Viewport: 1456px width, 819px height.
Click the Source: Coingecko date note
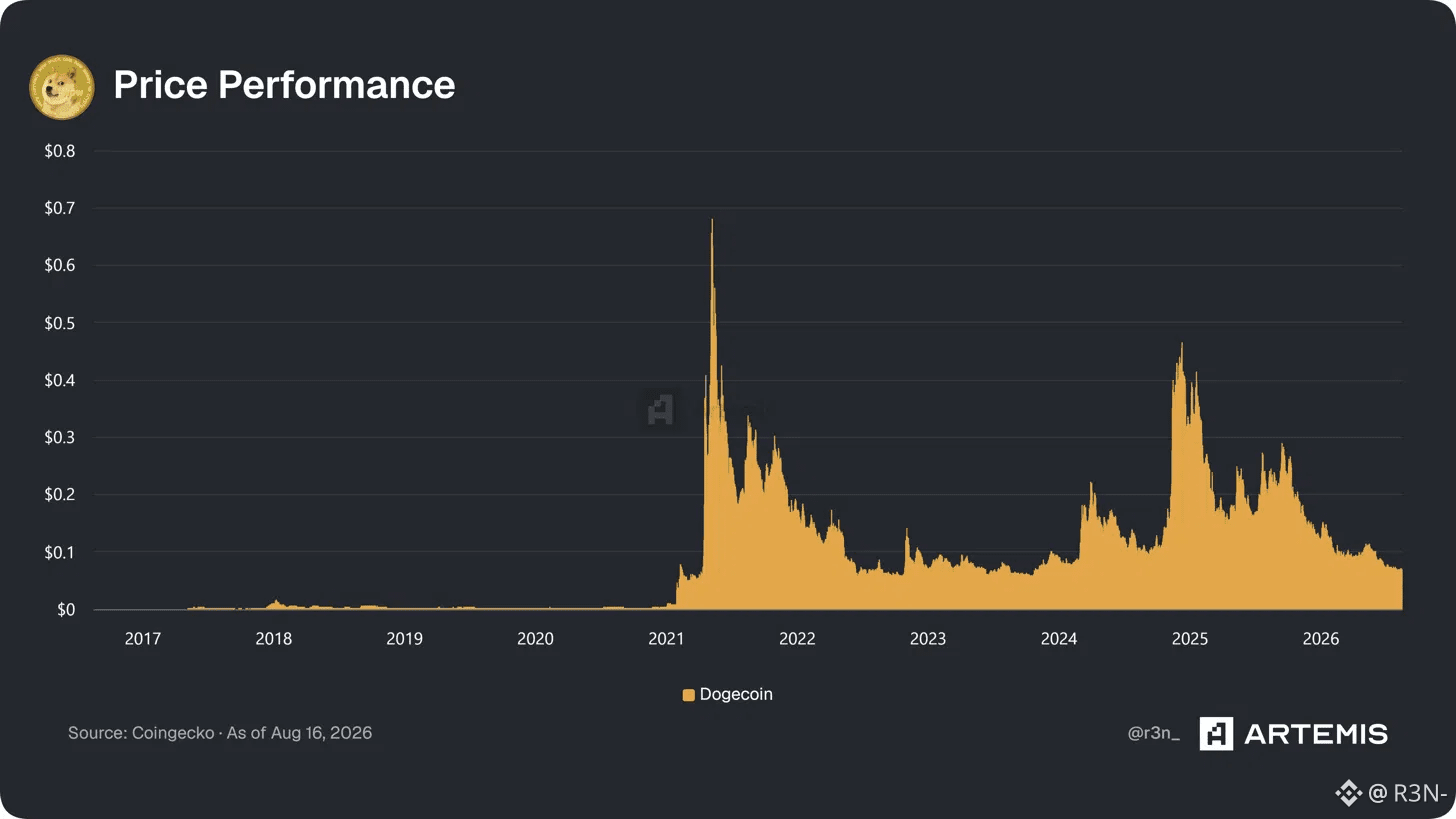(220, 734)
